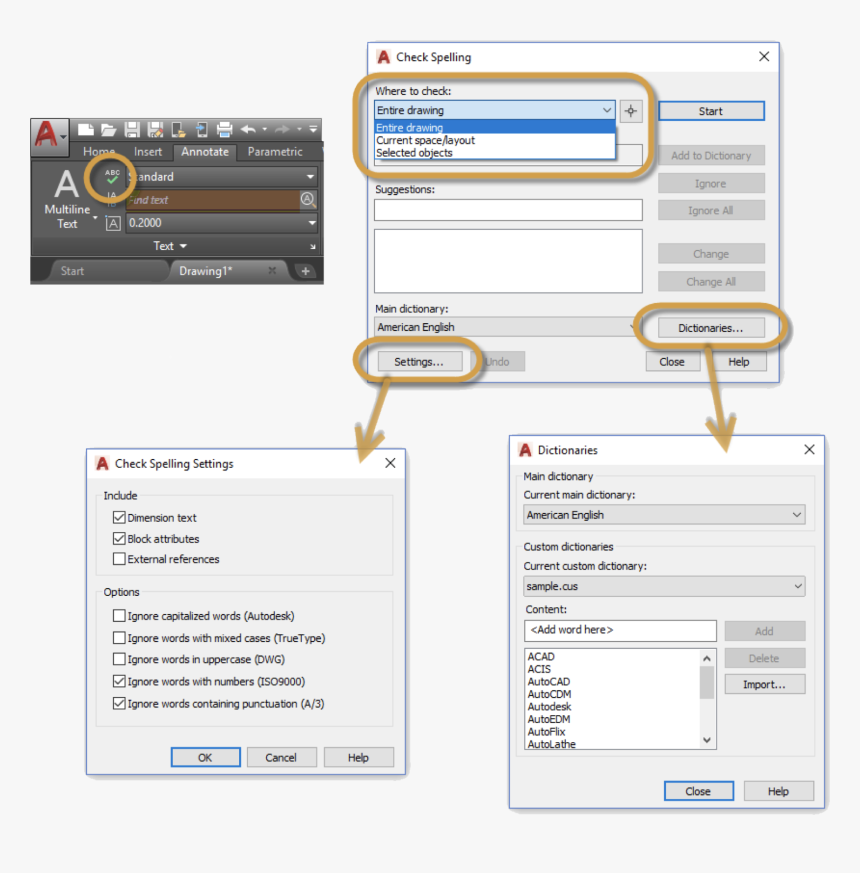The height and width of the screenshot is (873, 860).
Task: Open the Main dictionary dropdown in Check Spelling
Action: [x=631, y=327]
